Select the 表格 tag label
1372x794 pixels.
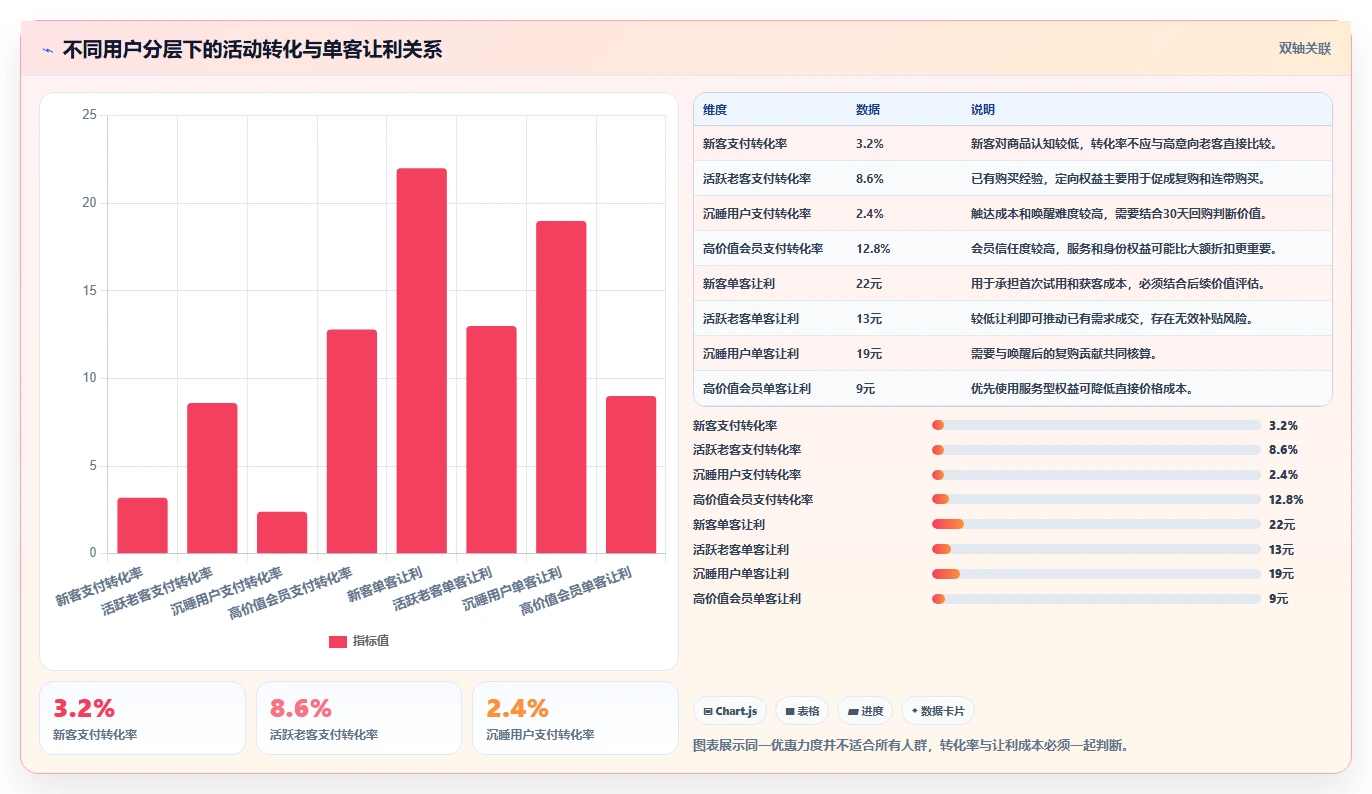click(808, 711)
